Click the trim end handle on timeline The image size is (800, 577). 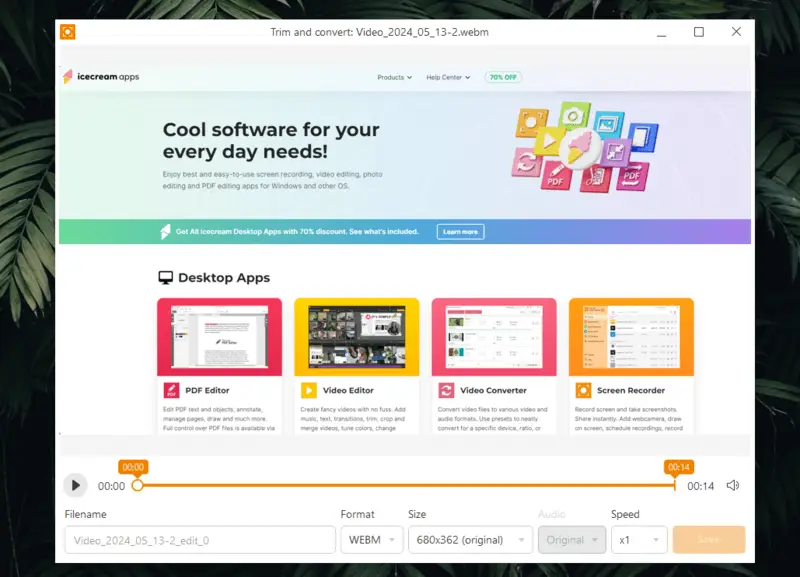[x=674, y=484]
